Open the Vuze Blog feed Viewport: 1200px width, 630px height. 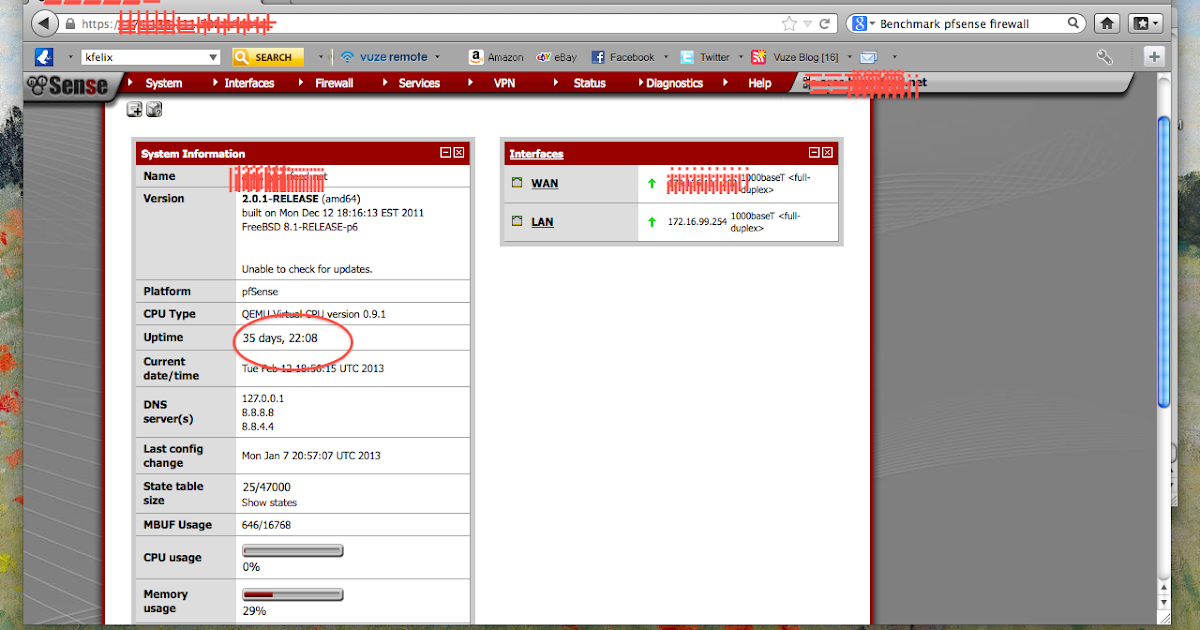pyautogui.click(x=795, y=57)
